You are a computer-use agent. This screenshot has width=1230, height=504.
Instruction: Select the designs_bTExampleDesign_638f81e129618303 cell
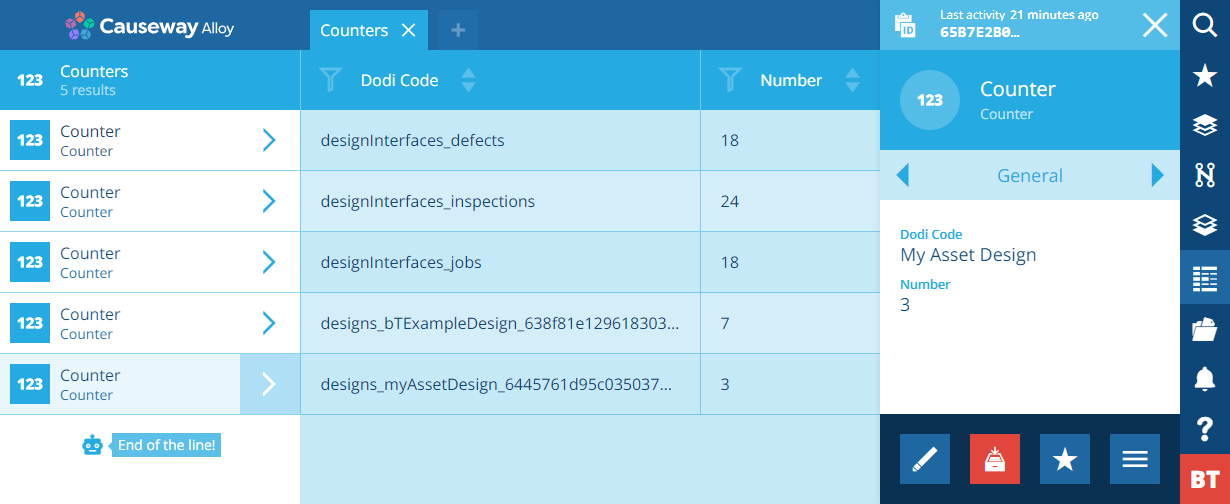tap(500, 323)
